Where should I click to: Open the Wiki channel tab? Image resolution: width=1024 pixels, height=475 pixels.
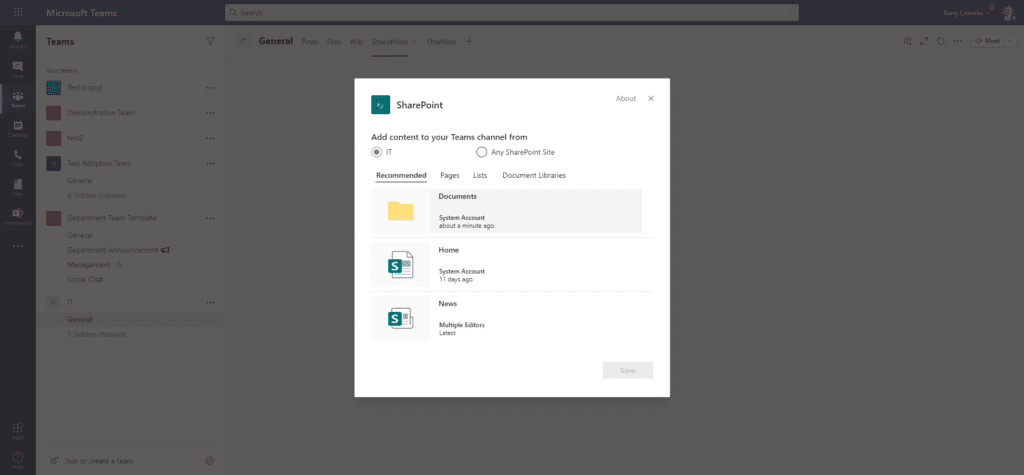(x=356, y=42)
